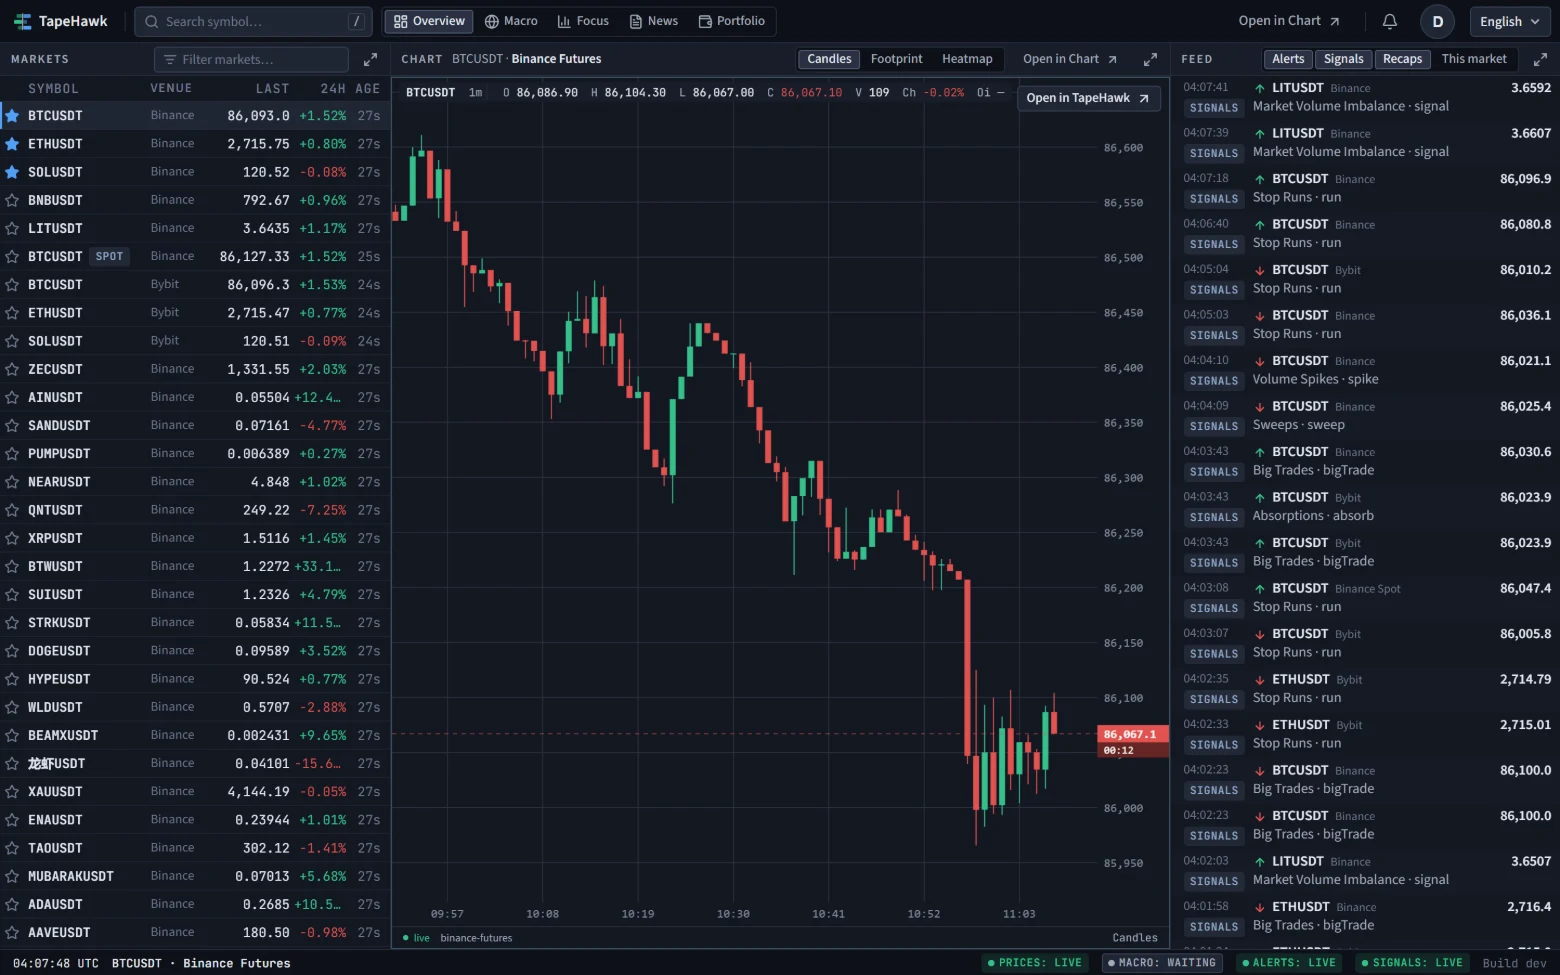Click the Filter markets input

(x=251, y=60)
